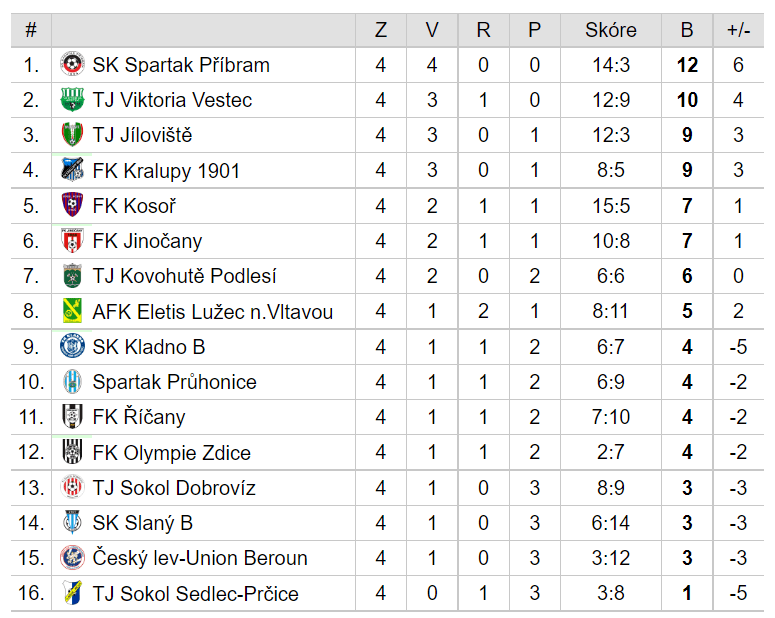Open the FK Olympie Zdice team link

172,452
